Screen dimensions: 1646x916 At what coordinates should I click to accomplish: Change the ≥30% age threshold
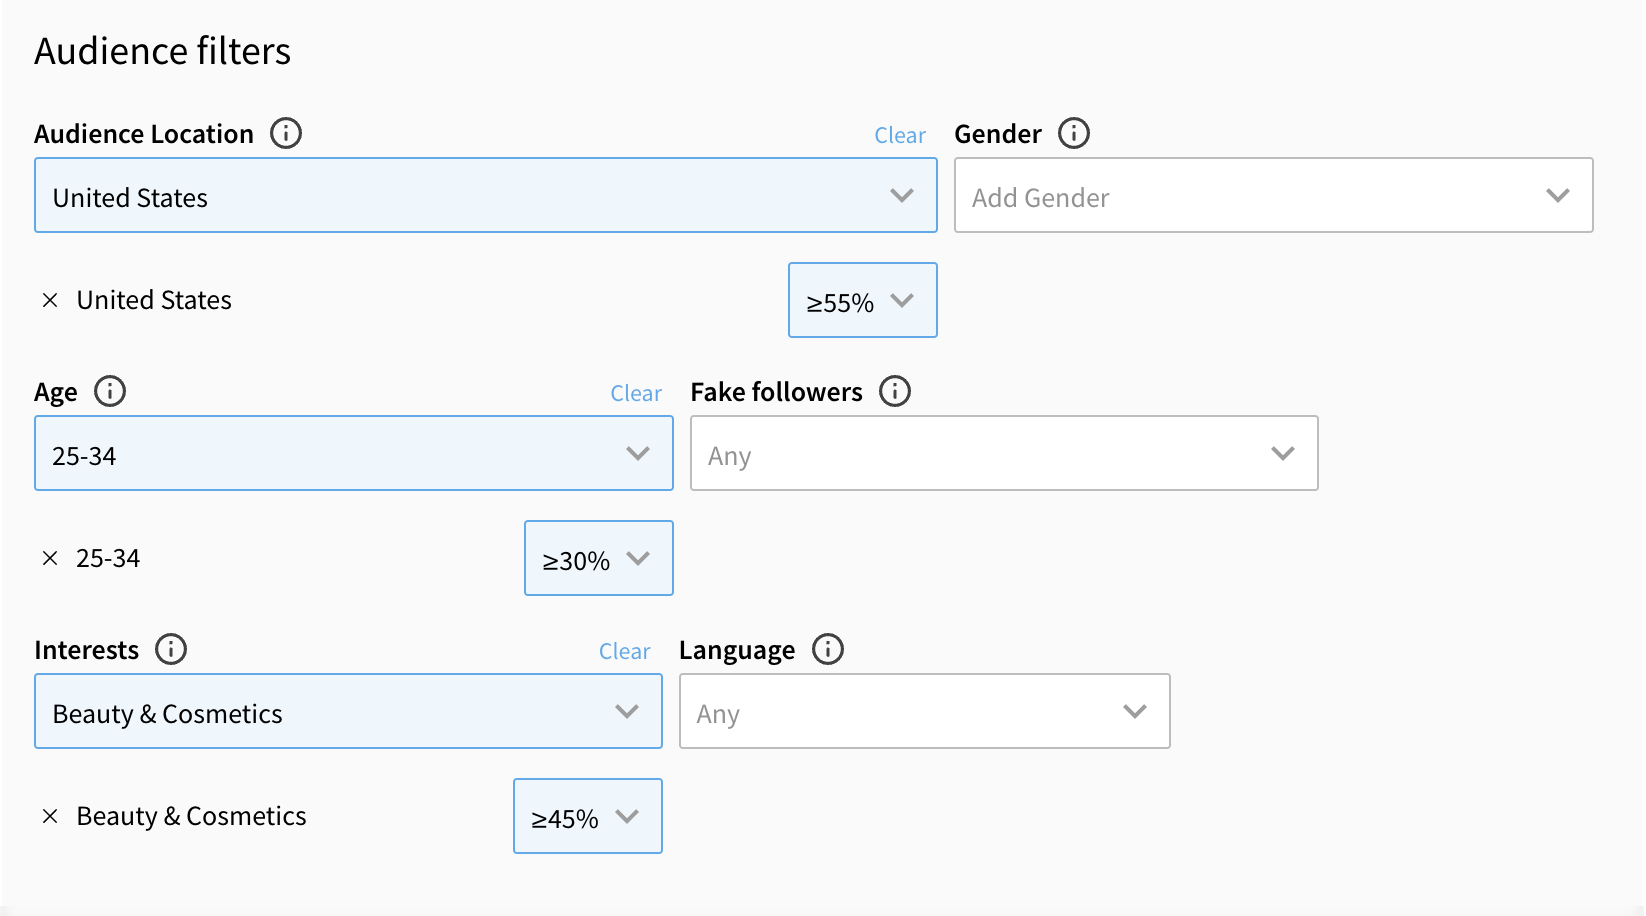tap(598, 559)
